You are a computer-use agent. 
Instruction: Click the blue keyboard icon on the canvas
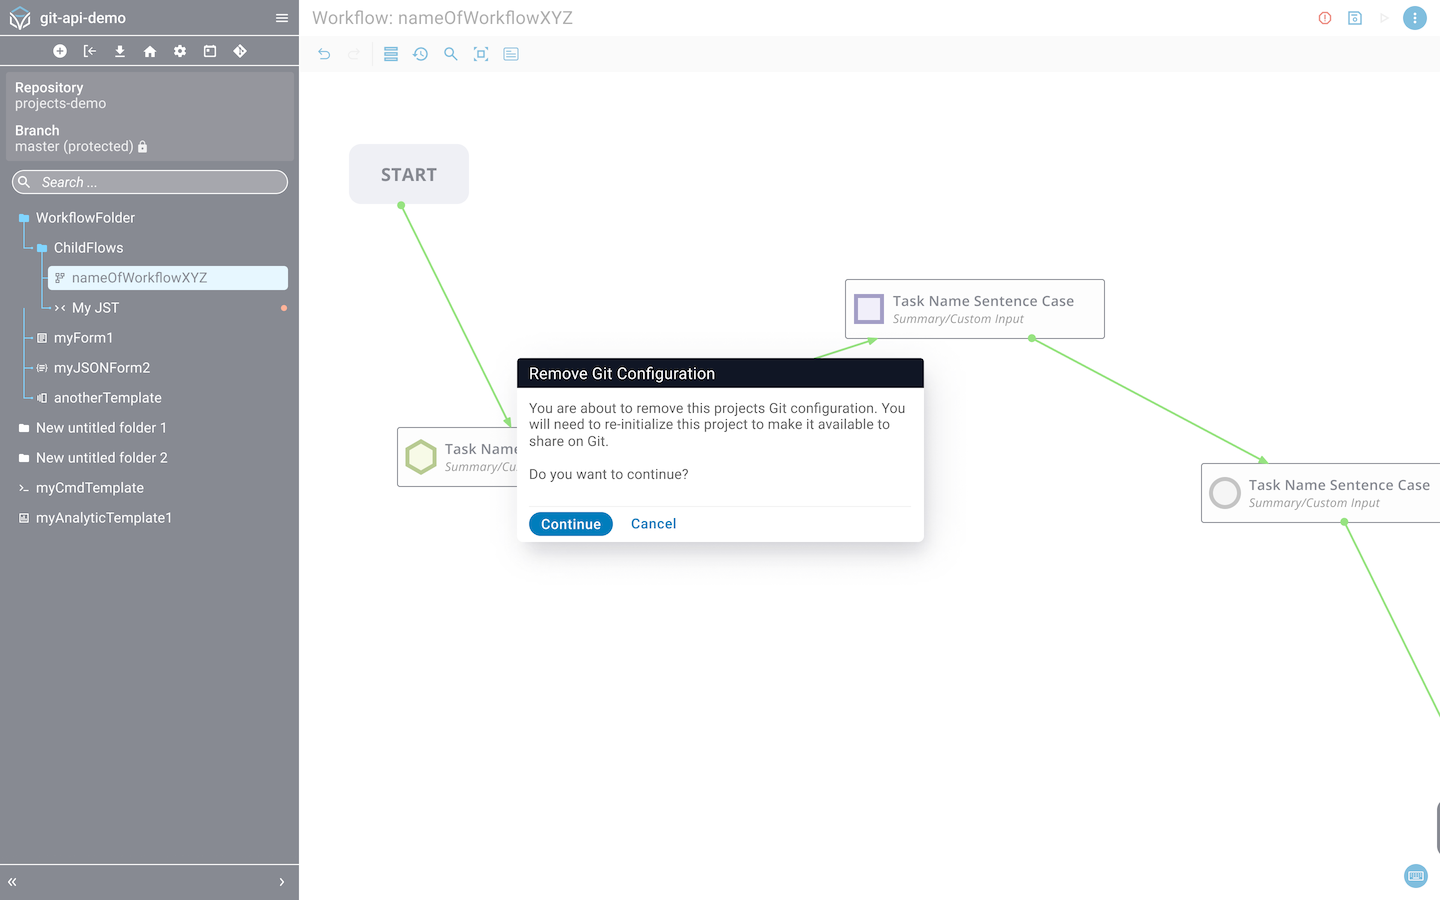click(x=1416, y=876)
